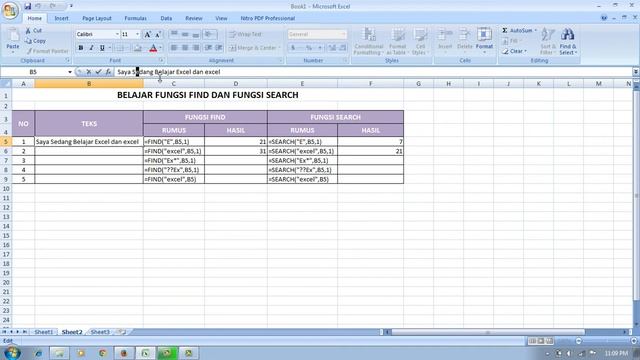Image resolution: width=640 pixels, height=360 pixels.
Task: Open the View tab
Action: [x=221, y=18]
